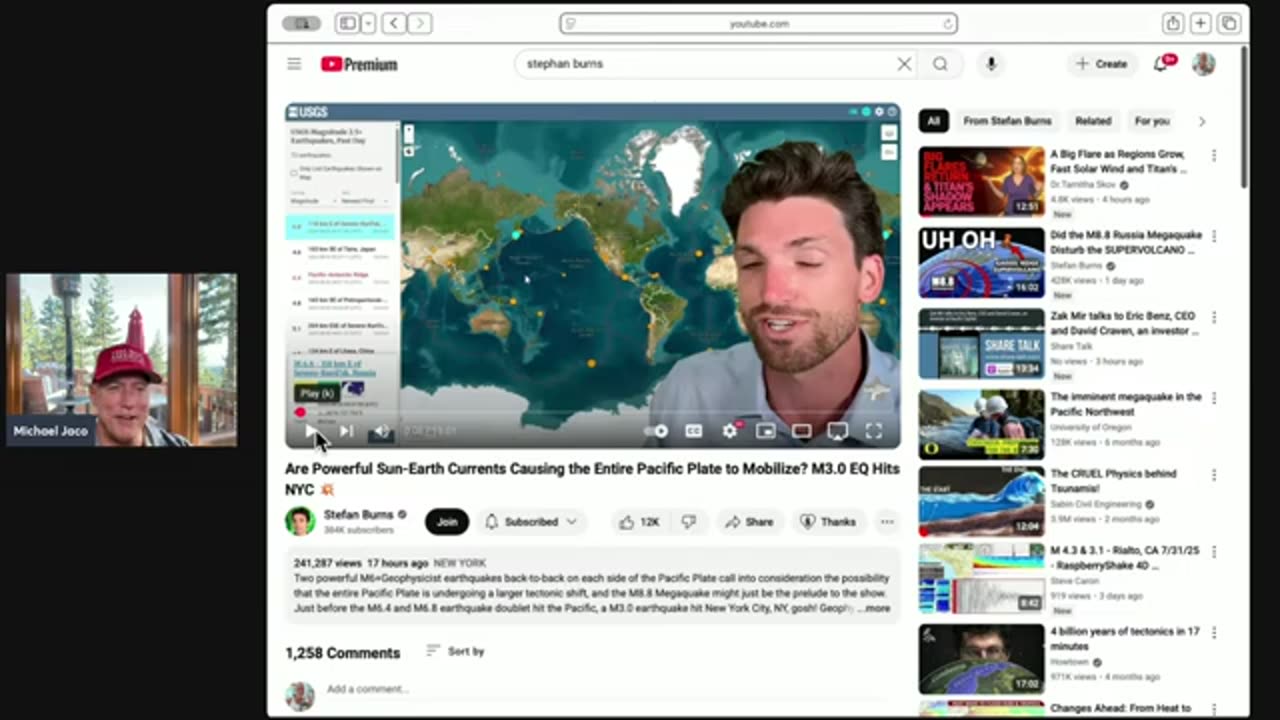
Task: Switch to theater mode
Action: coord(802,431)
